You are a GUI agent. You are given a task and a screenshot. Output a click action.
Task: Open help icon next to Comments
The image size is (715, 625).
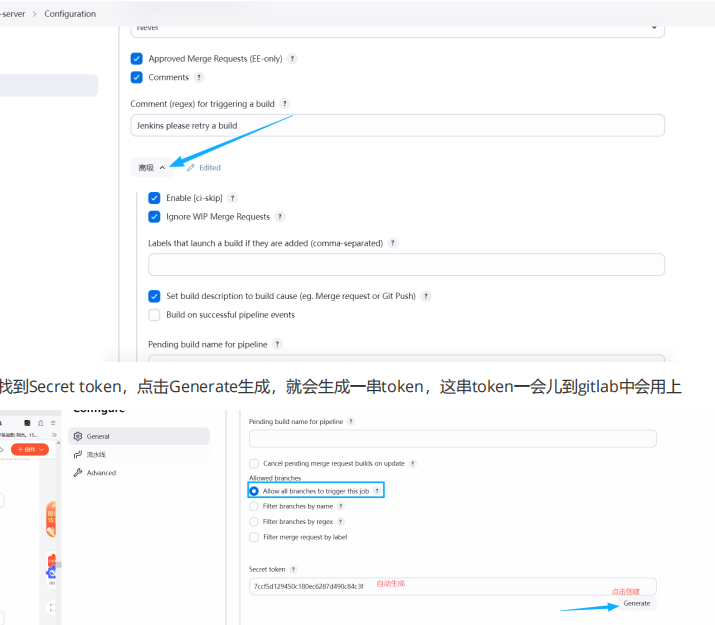pyautogui.click(x=199, y=77)
